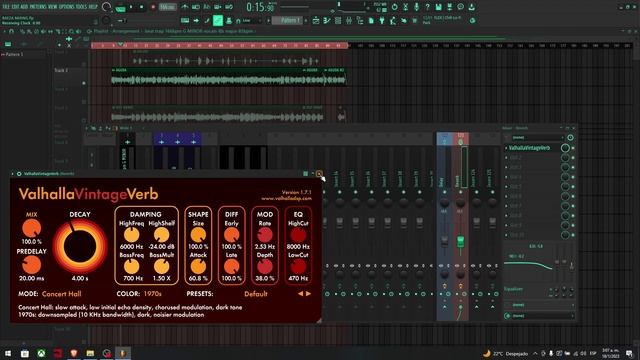Viewport: 640px width, 360px height.
Task: Select Pattern 1 in the playlist pattern list
Action: pos(14,54)
